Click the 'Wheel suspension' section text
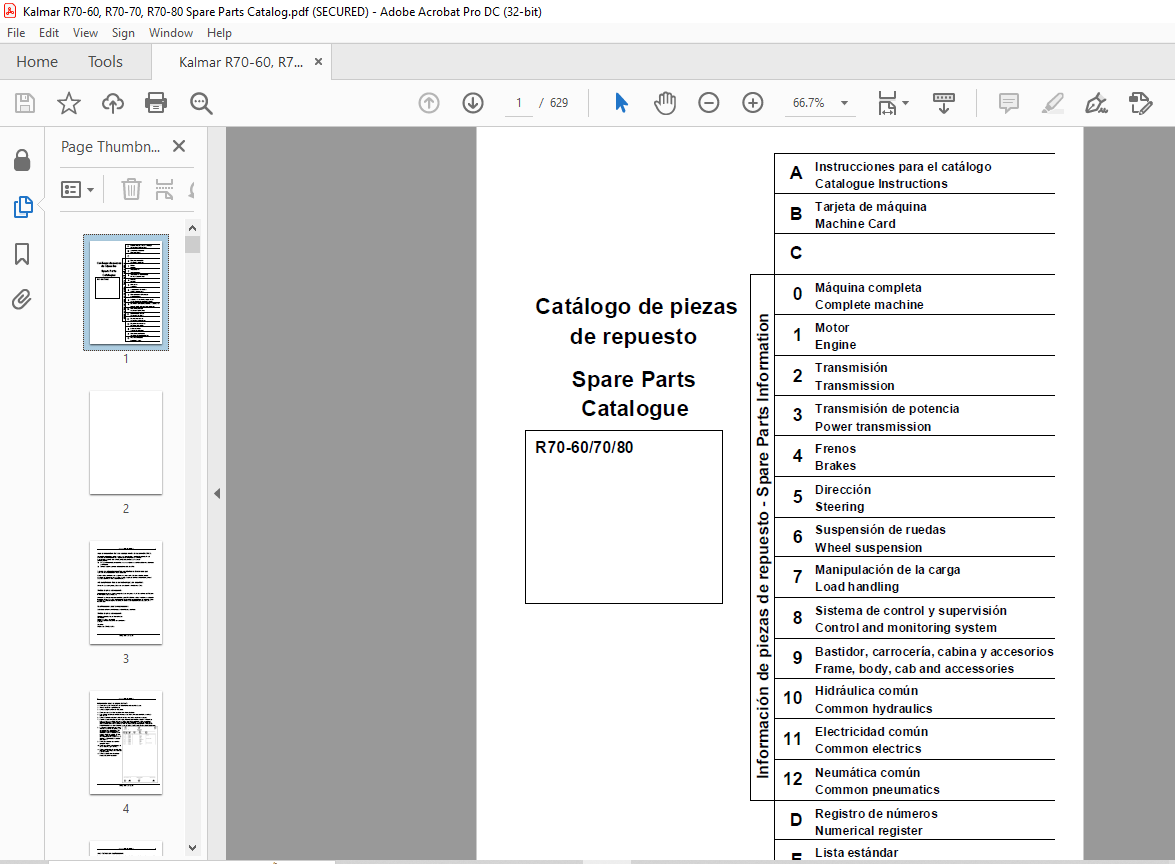Viewport: 1175px width, 864px height. click(868, 548)
